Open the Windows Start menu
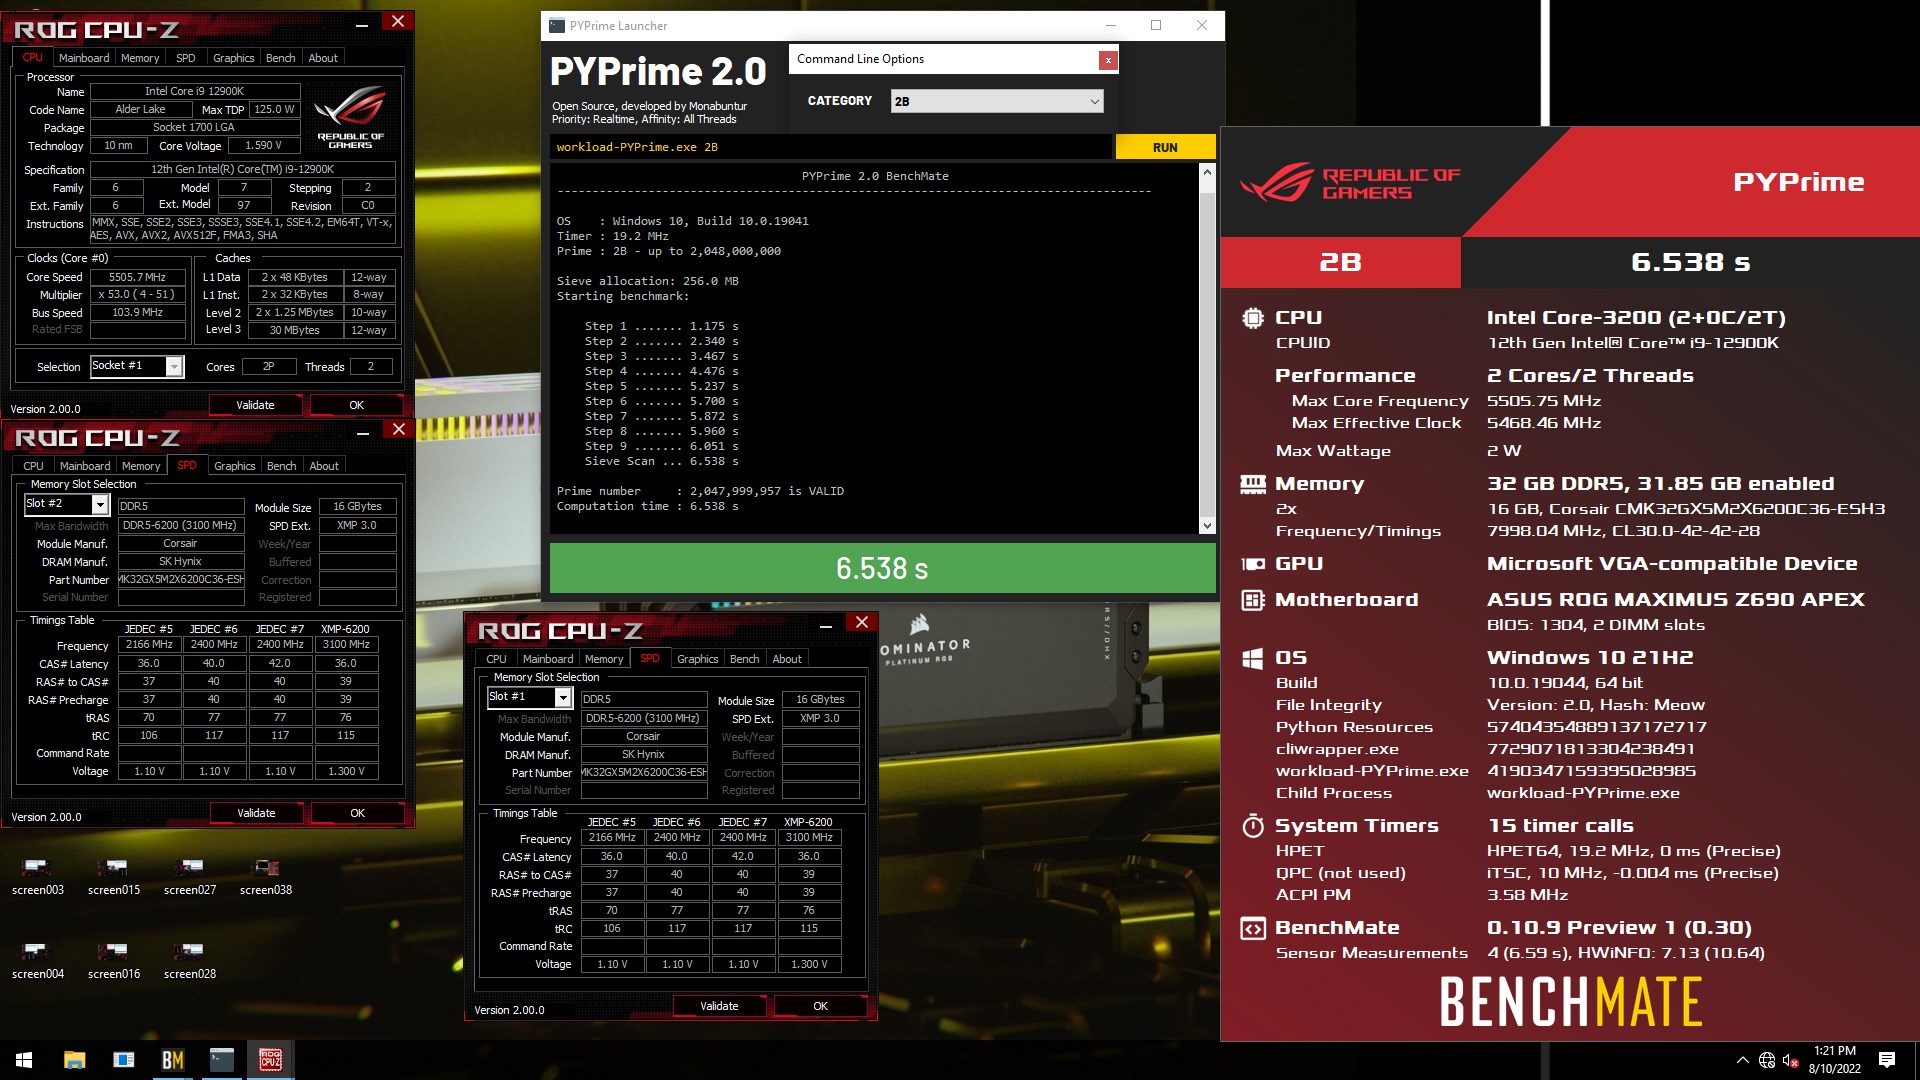The image size is (1920, 1080). click(24, 1060)
